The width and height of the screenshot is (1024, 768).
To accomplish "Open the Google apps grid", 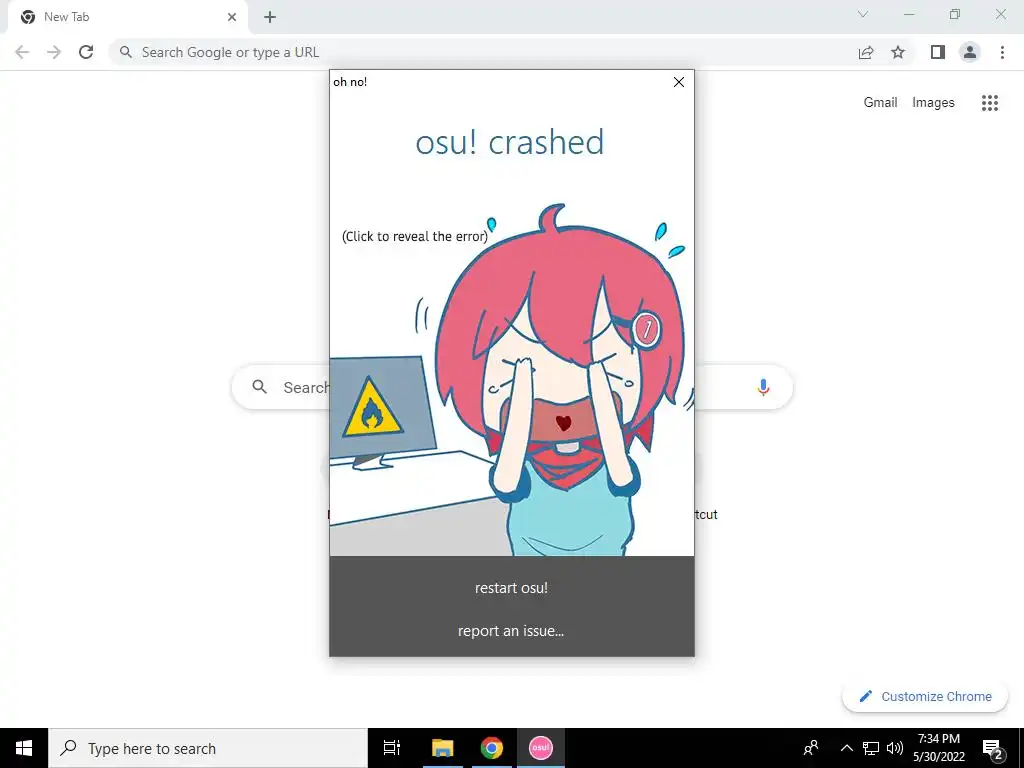I will tap(989, 103).
